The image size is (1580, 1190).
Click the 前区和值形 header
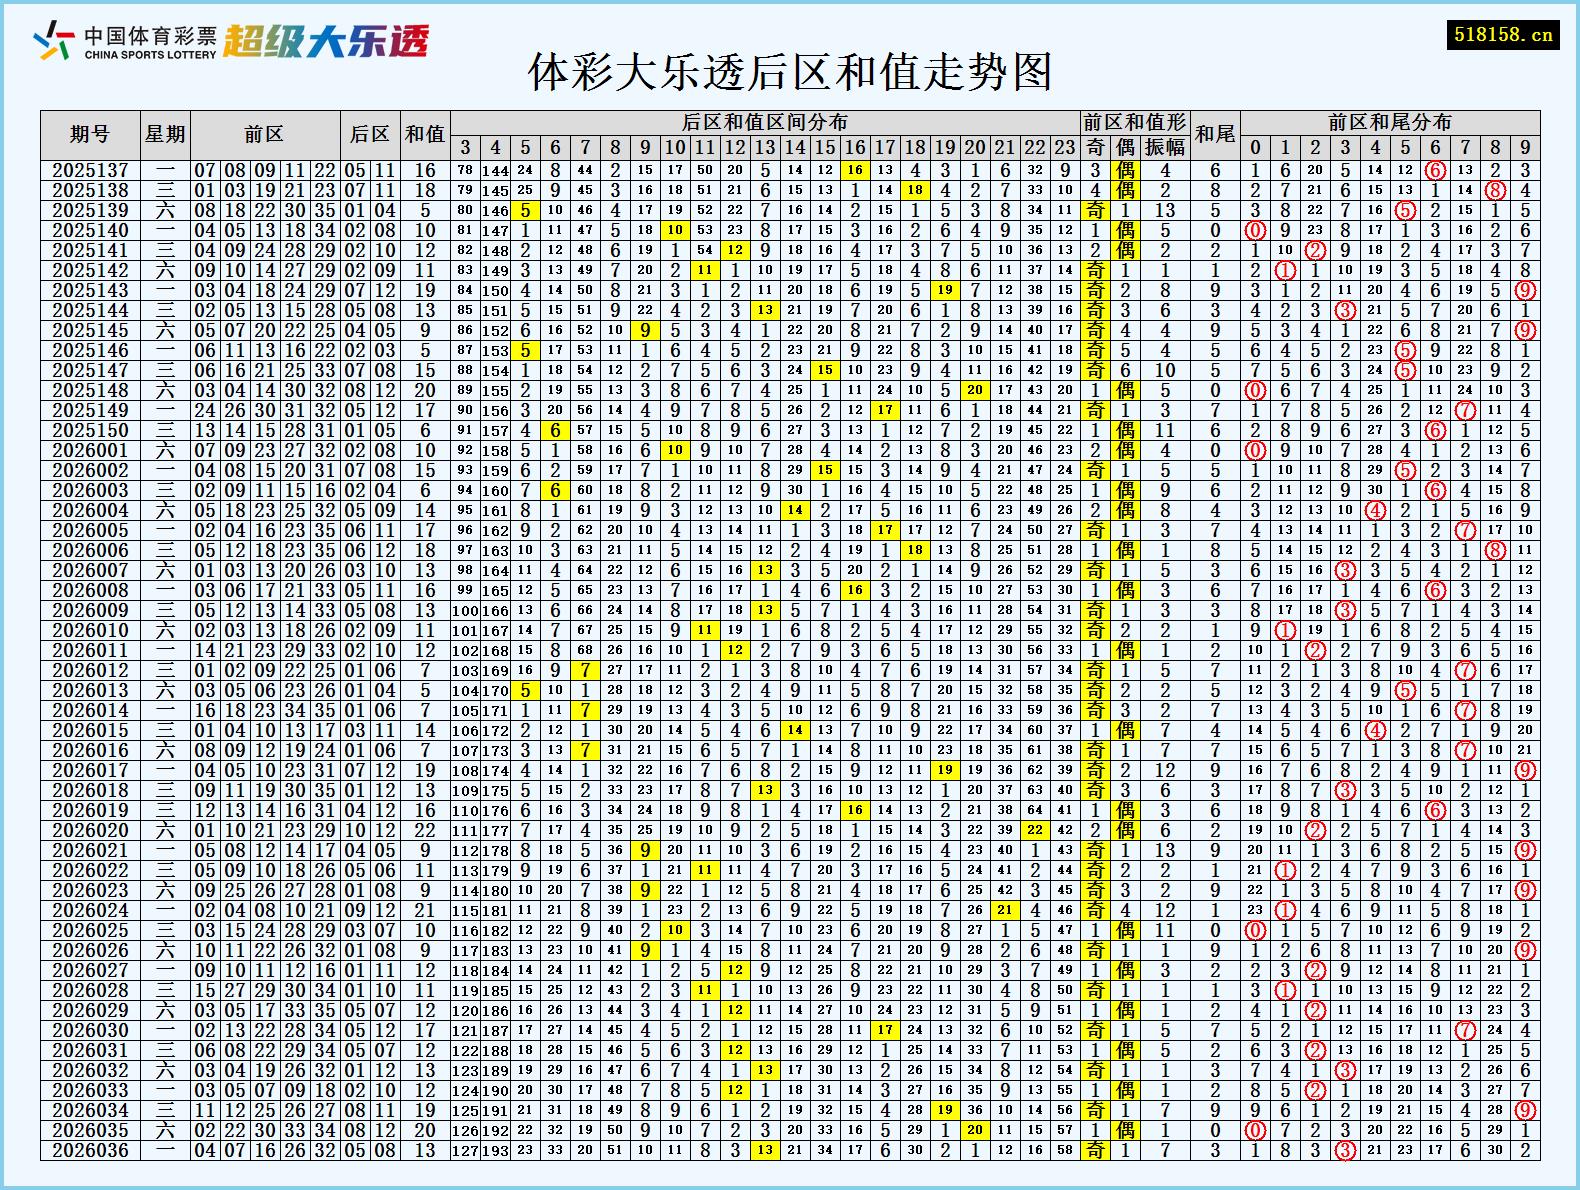coord(1135,122)
